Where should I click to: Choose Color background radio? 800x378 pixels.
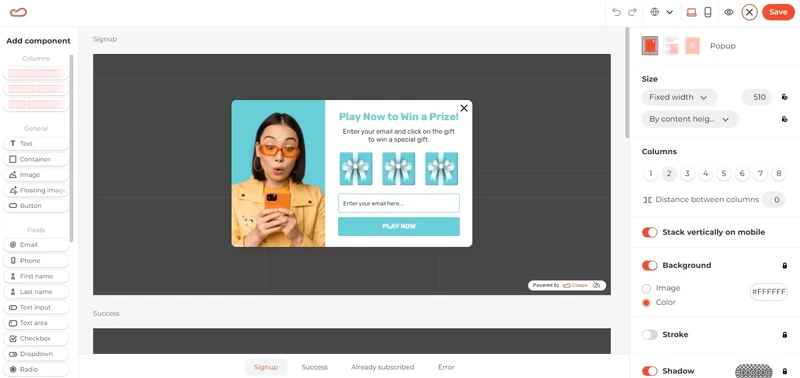646,303
